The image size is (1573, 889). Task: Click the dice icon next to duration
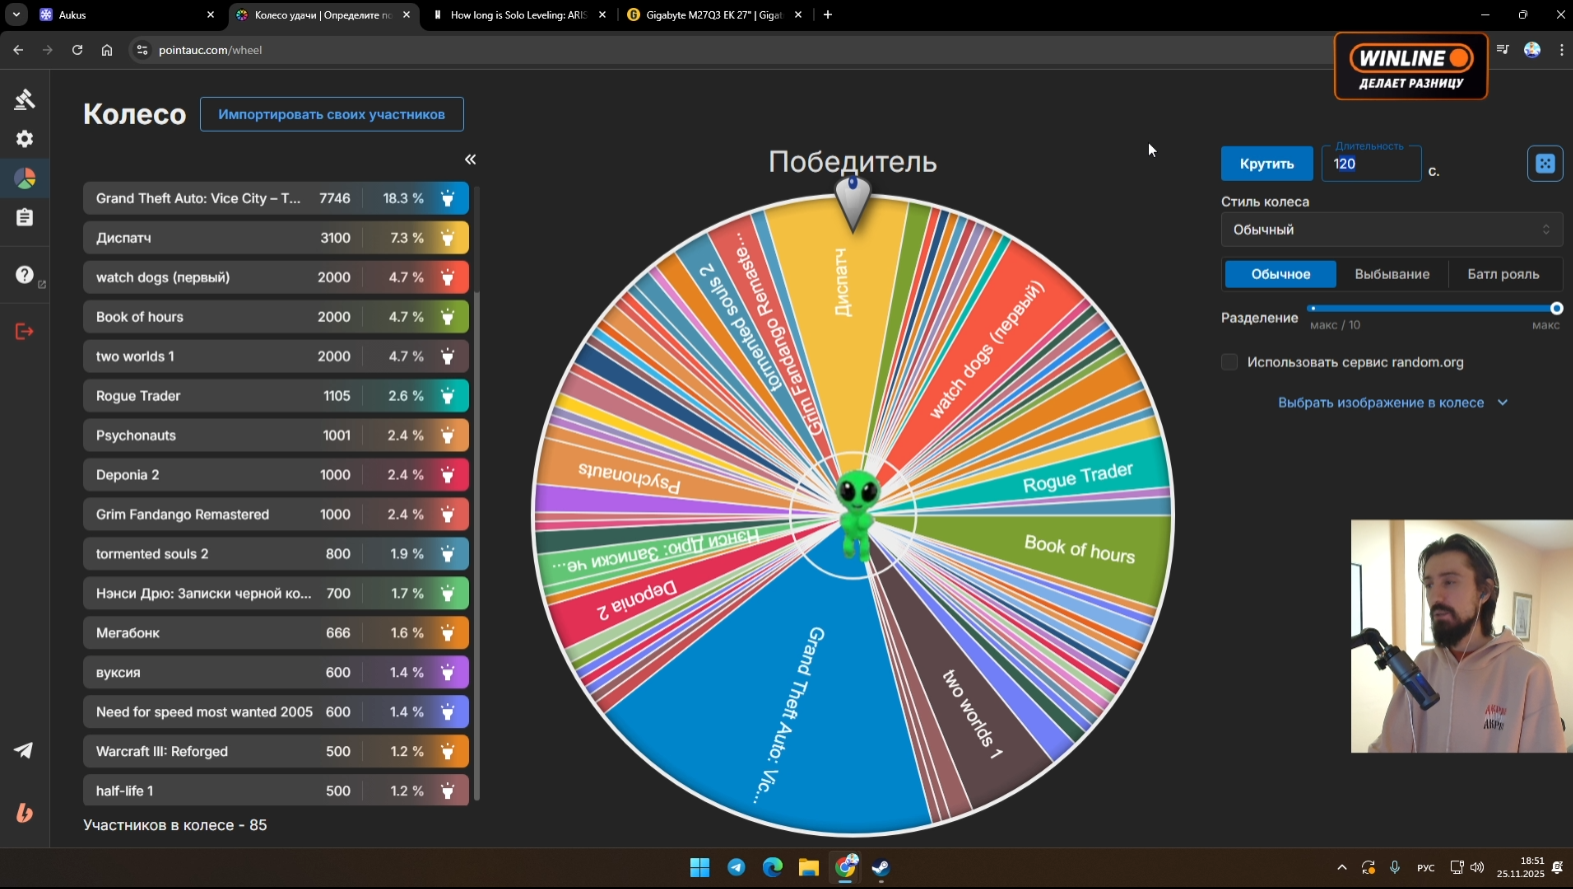(x=1545, y=163)
